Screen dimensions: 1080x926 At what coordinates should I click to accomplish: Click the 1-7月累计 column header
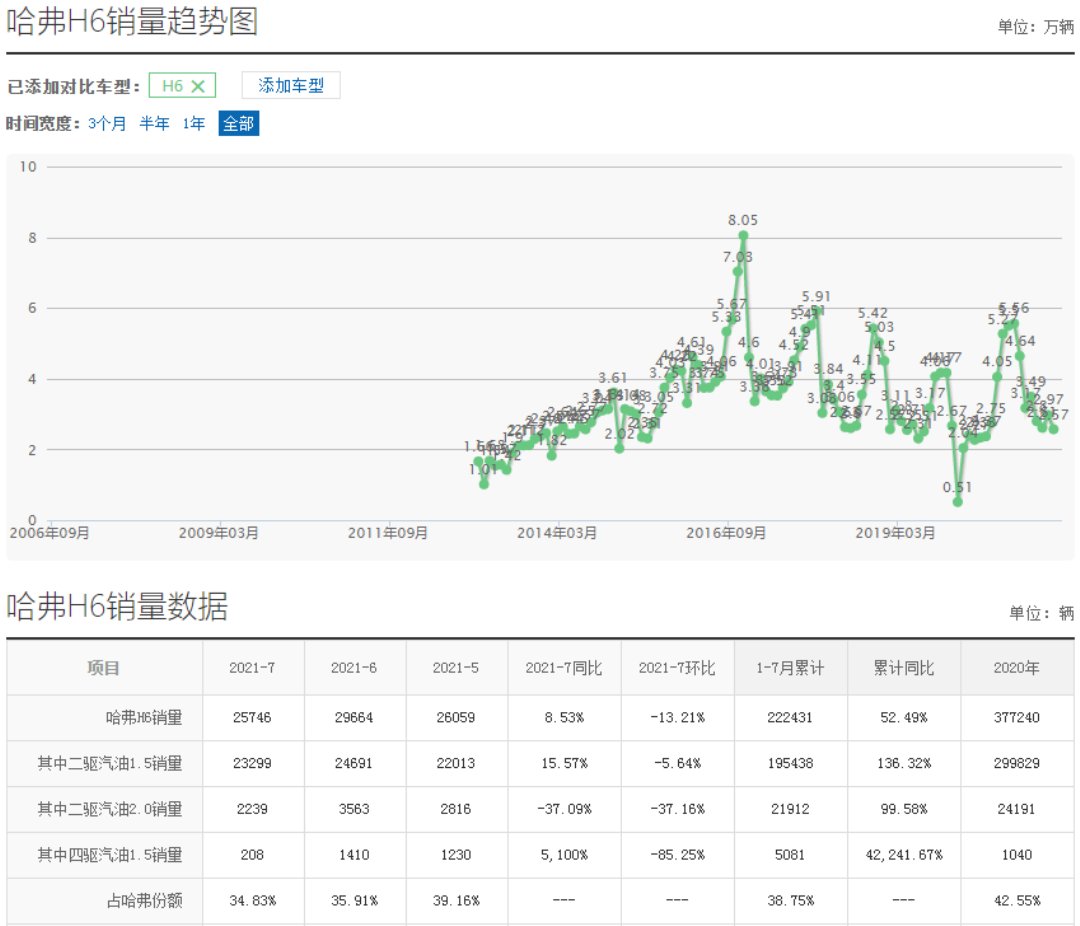click(790, 668)
